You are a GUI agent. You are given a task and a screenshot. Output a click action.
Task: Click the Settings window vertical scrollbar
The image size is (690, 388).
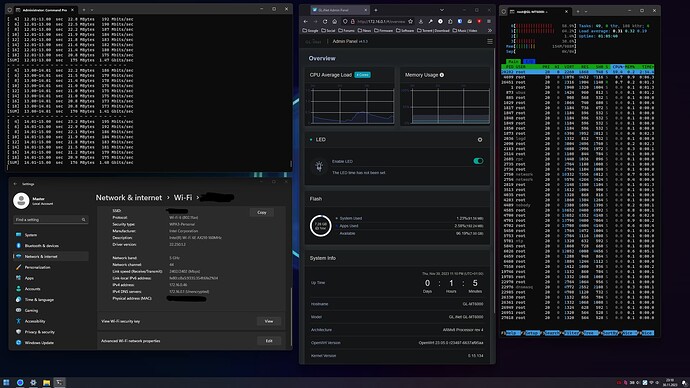coord(291,316)
